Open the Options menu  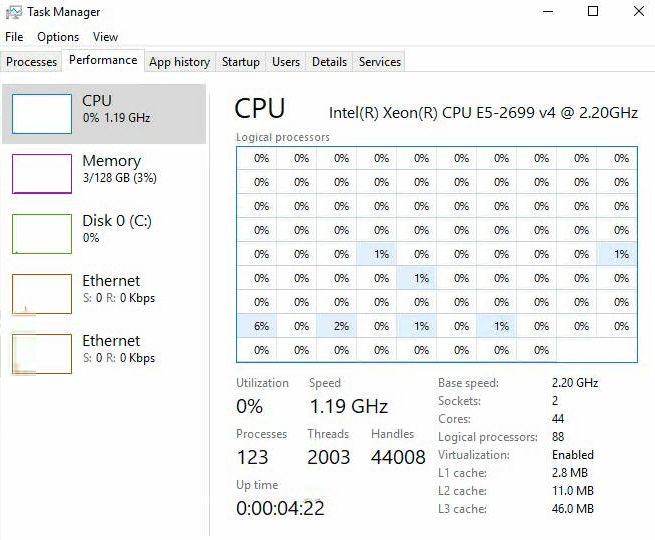[x=58, y=37]
